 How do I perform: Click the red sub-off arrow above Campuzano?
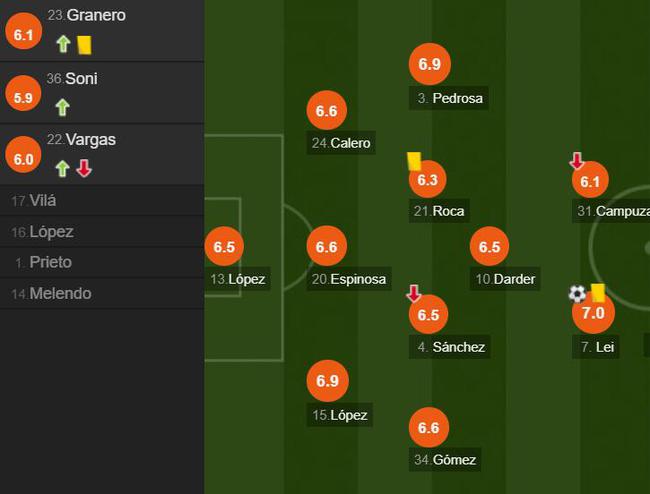577,161
